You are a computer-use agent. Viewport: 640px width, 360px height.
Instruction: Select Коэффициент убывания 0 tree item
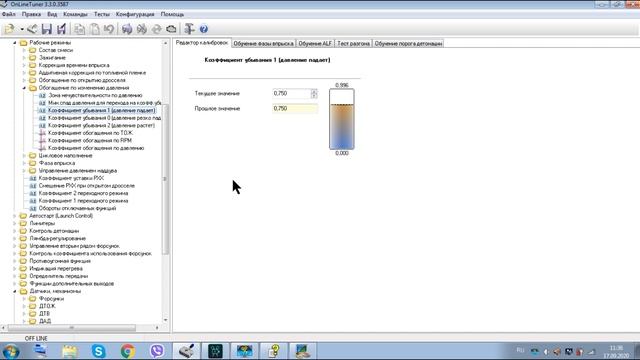(x=104, y=118)
